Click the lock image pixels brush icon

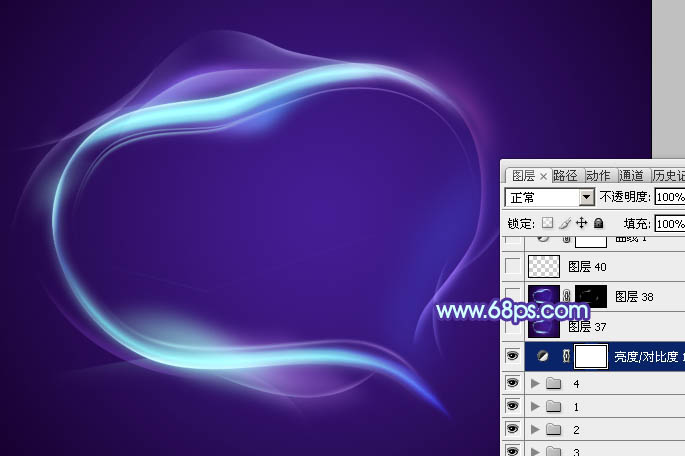click(564, 223)
